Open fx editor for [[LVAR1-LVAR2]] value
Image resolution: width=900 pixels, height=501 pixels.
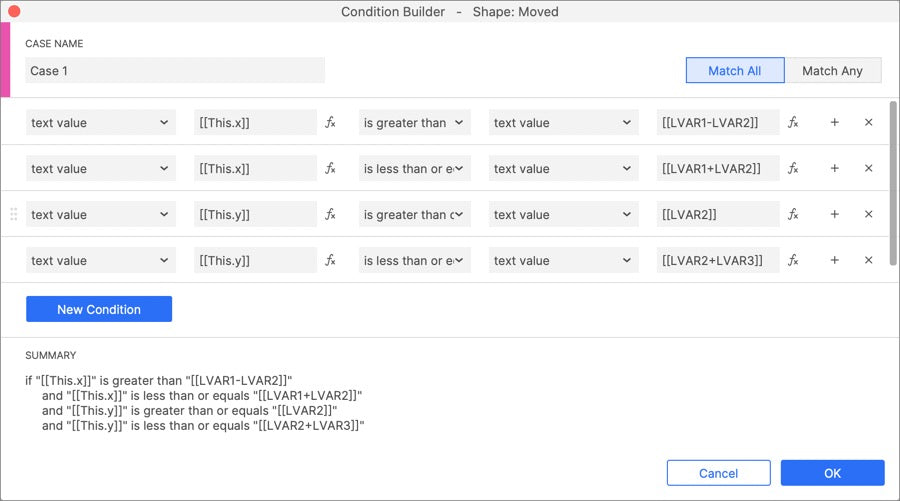(793, 123)
